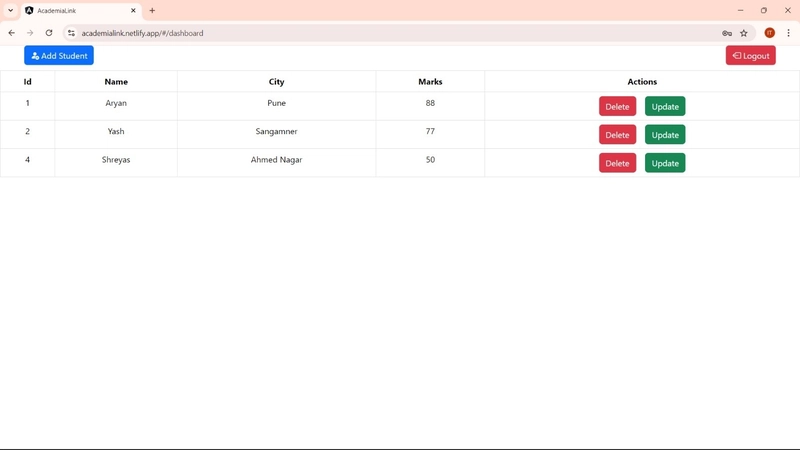Select the Name column header
The height and width of the screenshot is (450, 800).
click(116, 82)
